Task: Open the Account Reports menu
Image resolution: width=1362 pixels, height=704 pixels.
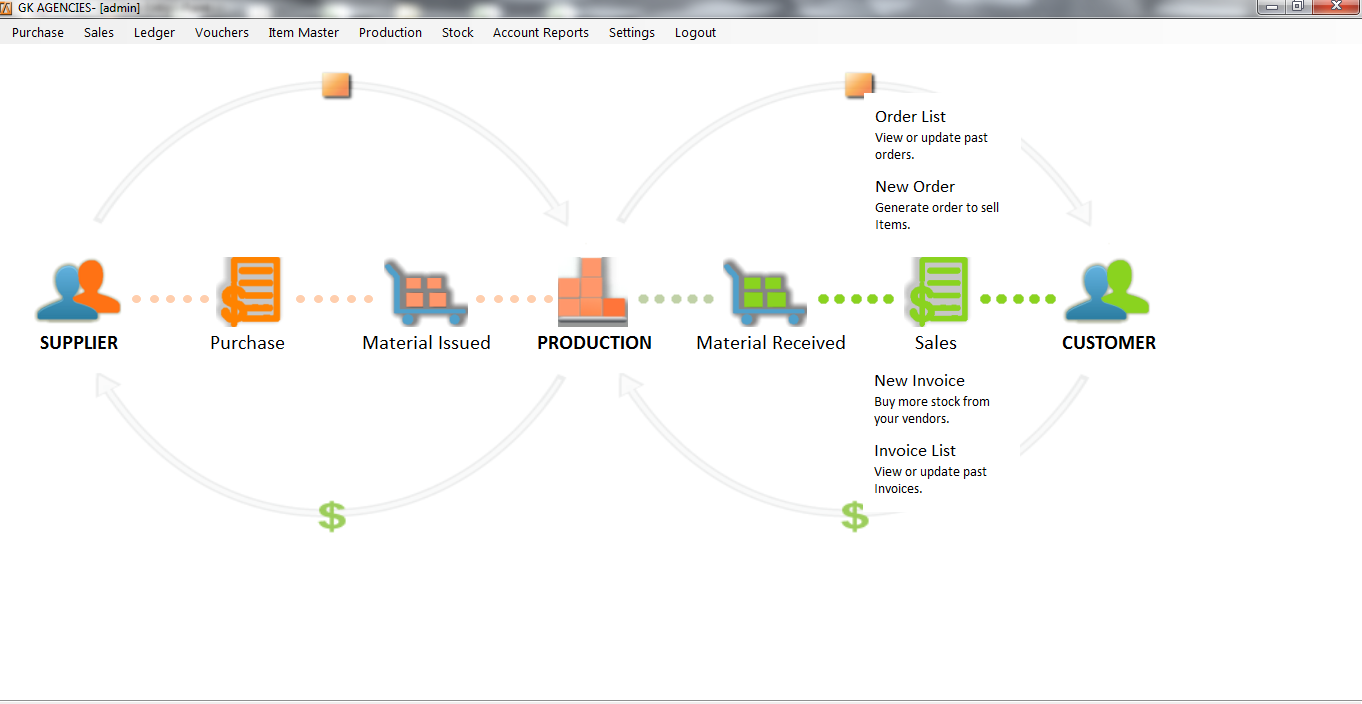Action: point(540,33)
